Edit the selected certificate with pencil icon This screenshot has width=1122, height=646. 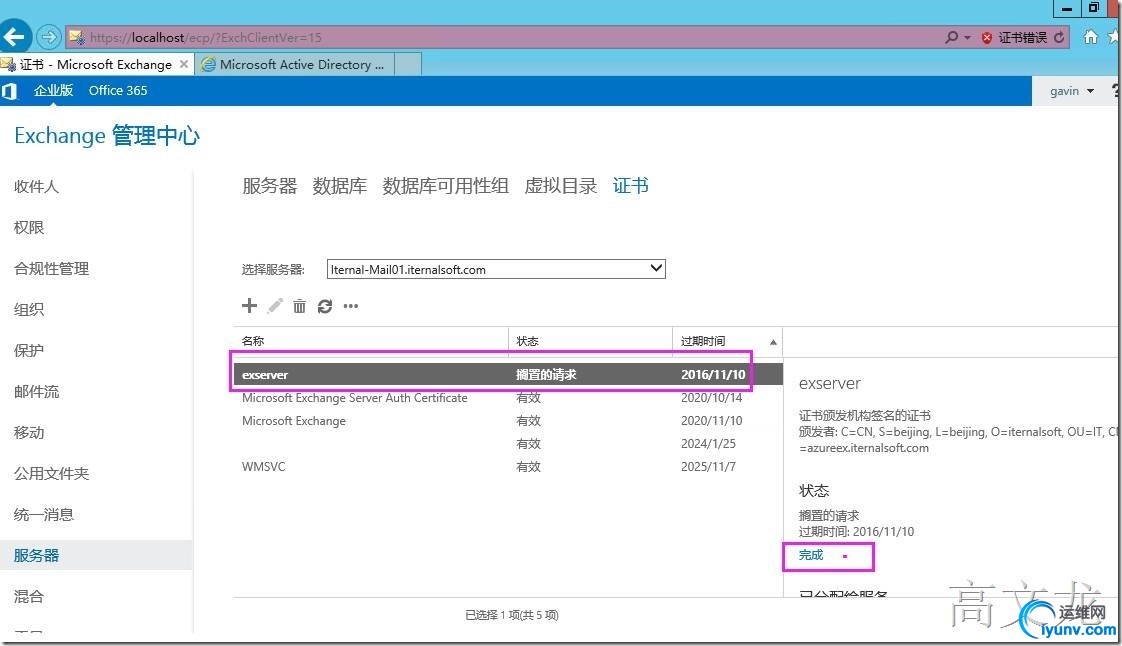point(275,306)
